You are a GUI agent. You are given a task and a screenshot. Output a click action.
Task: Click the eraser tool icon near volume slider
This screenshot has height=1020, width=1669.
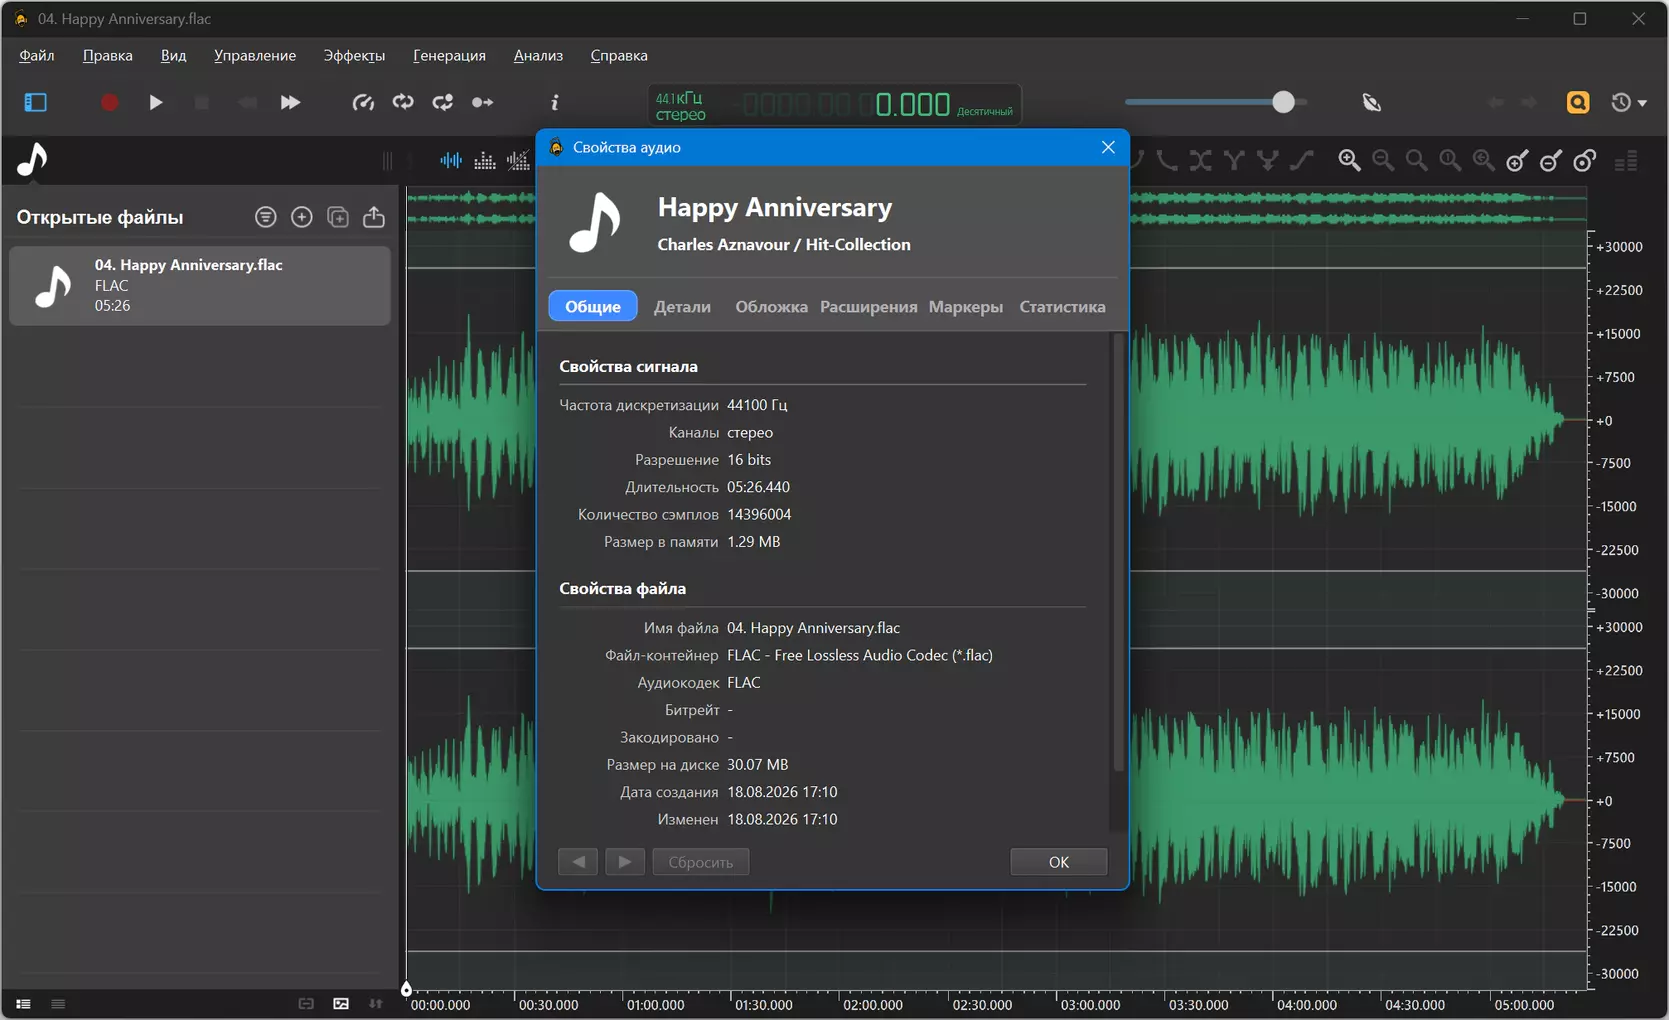point(1372,102)
